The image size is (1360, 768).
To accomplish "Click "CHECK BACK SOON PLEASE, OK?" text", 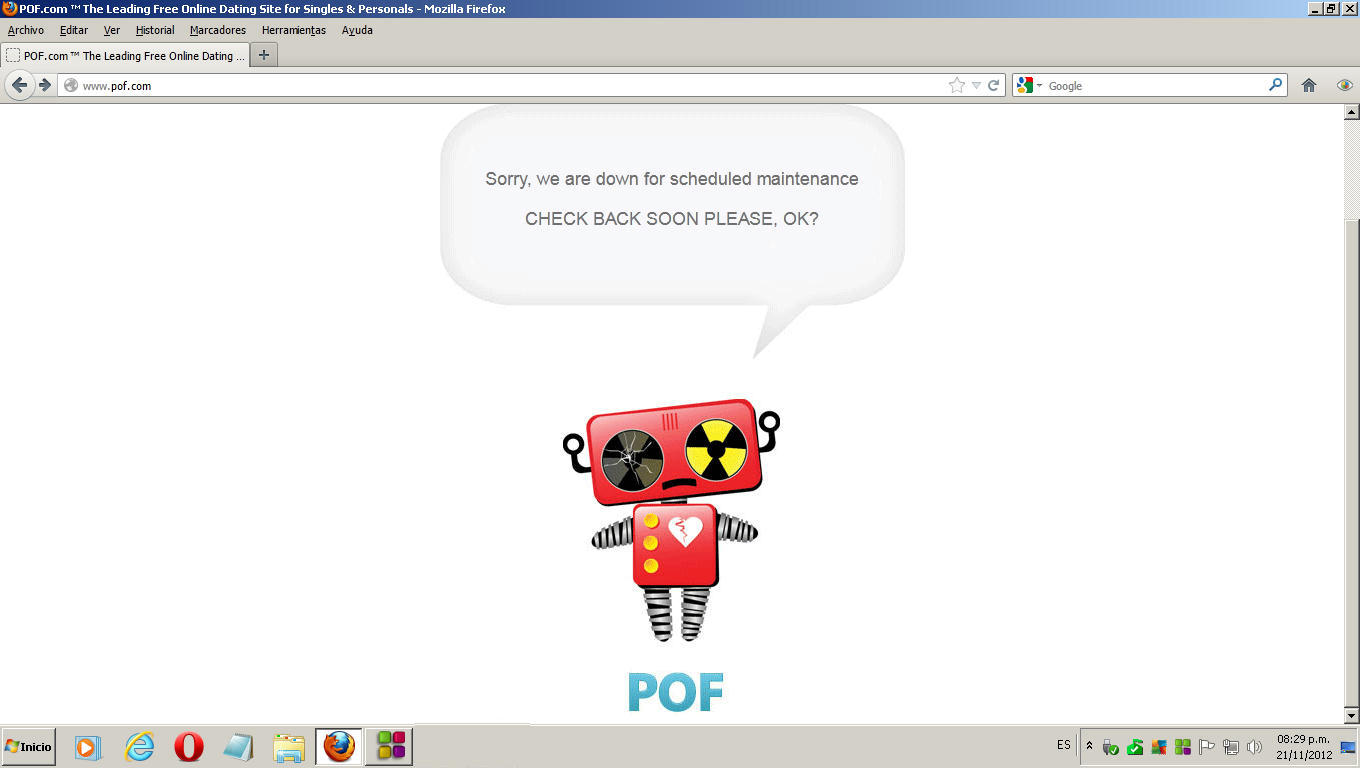I will click(x=672, y=219).
